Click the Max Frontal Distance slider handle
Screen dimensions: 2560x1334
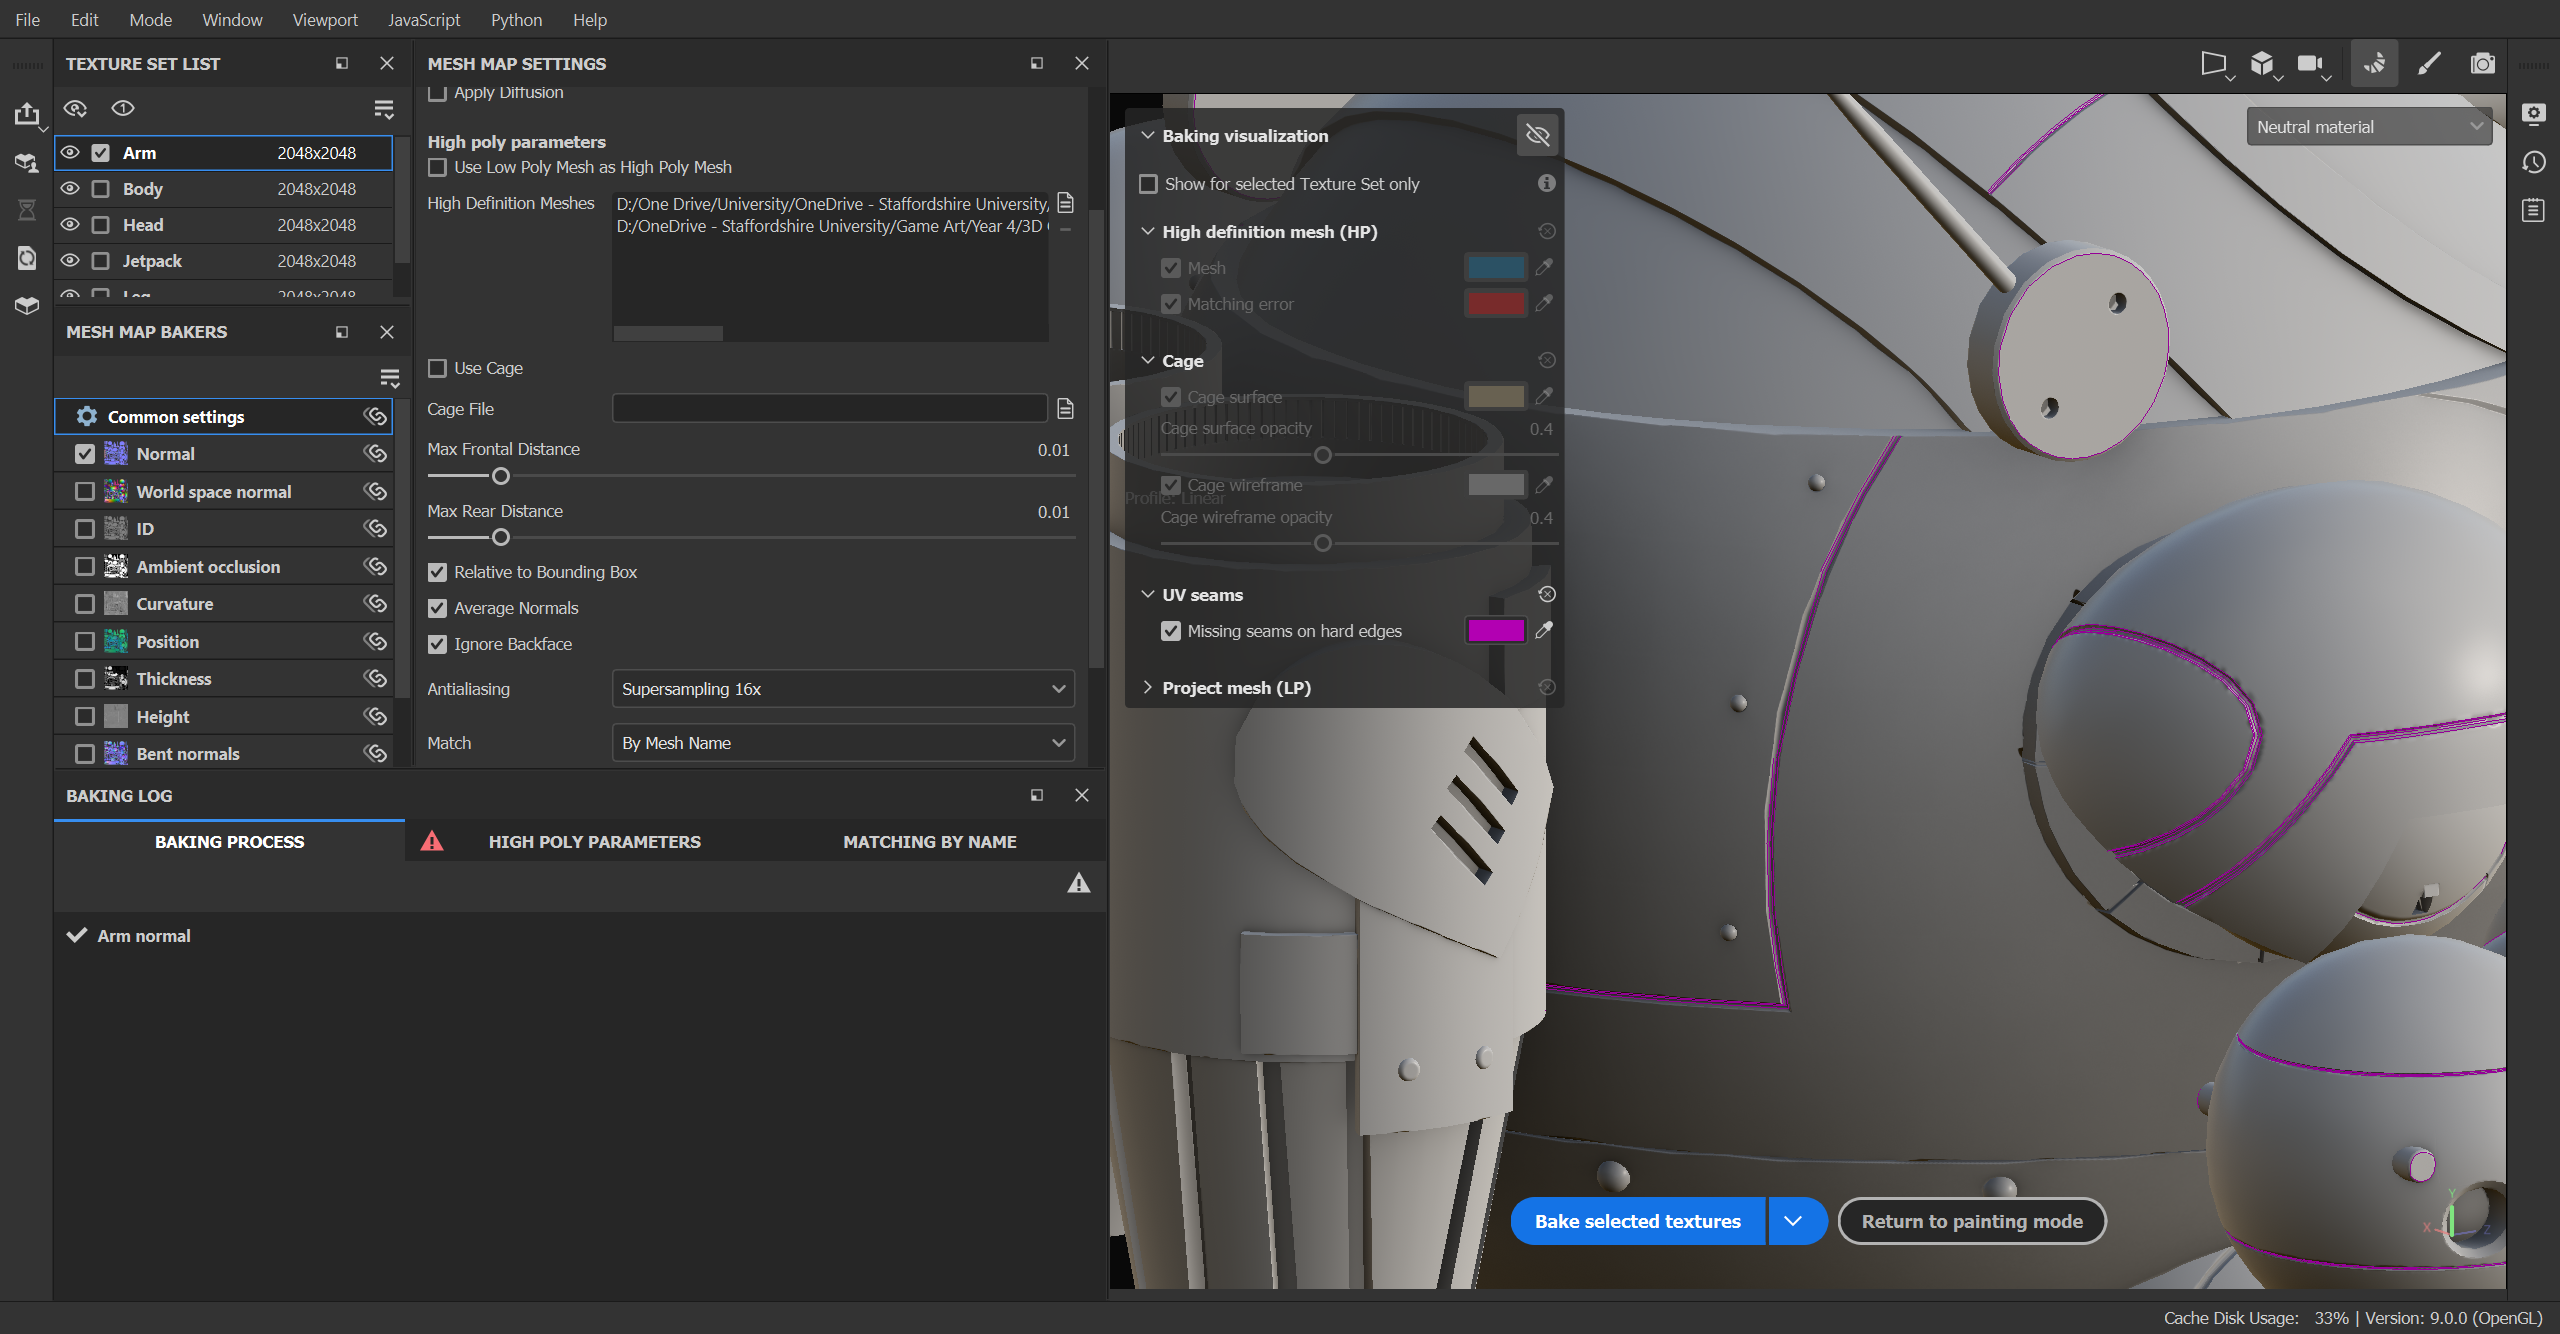pyautogui.click(x=501, y=476)
